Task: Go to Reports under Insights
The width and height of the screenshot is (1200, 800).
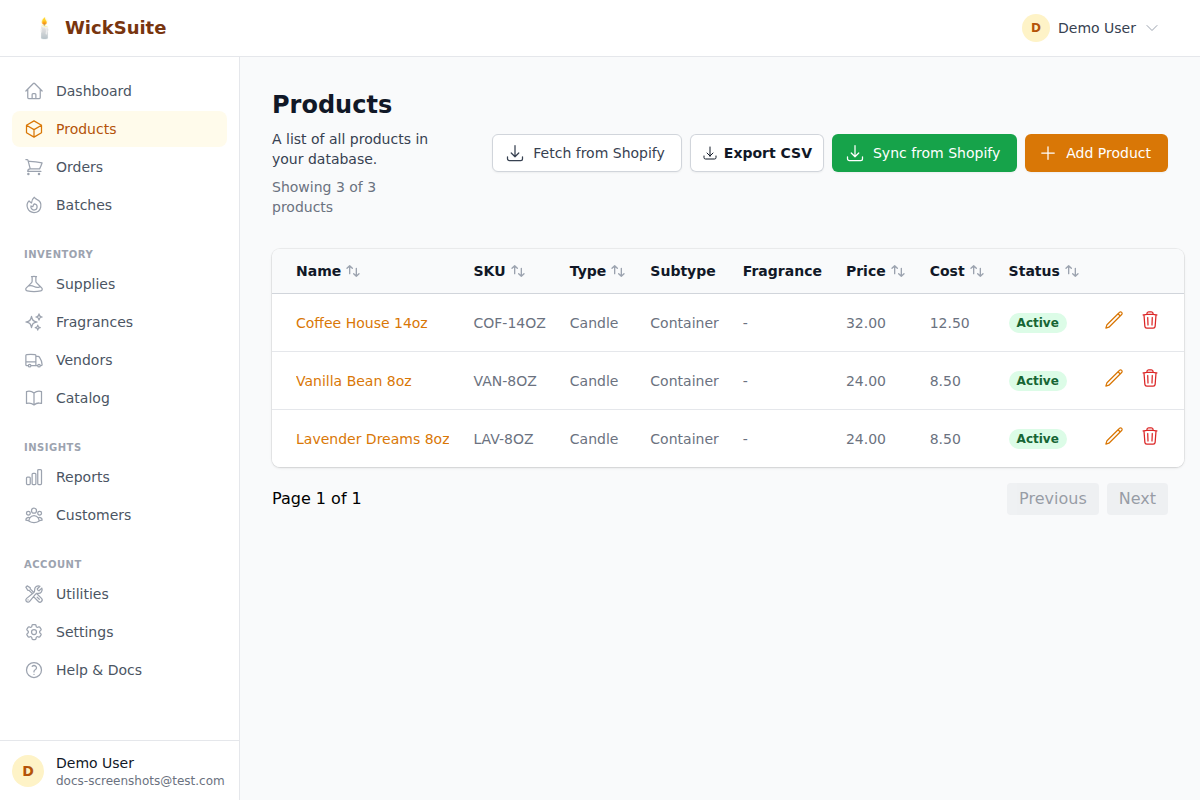Action: (34, 477)
